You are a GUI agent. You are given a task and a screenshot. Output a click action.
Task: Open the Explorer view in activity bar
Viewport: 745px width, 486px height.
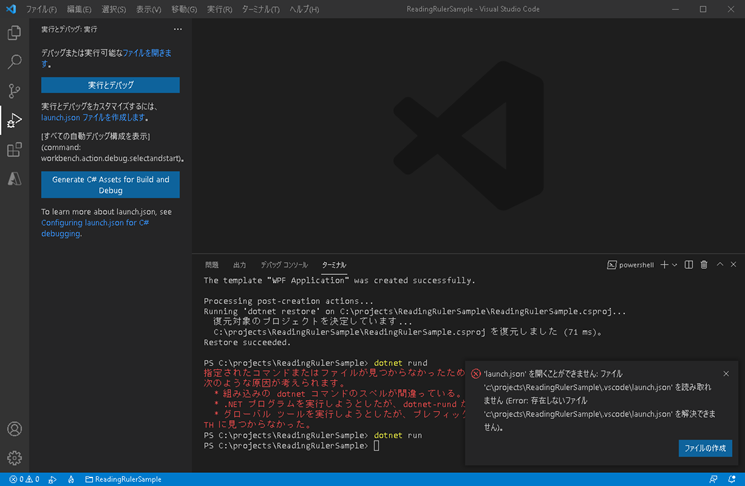[14, 32]
